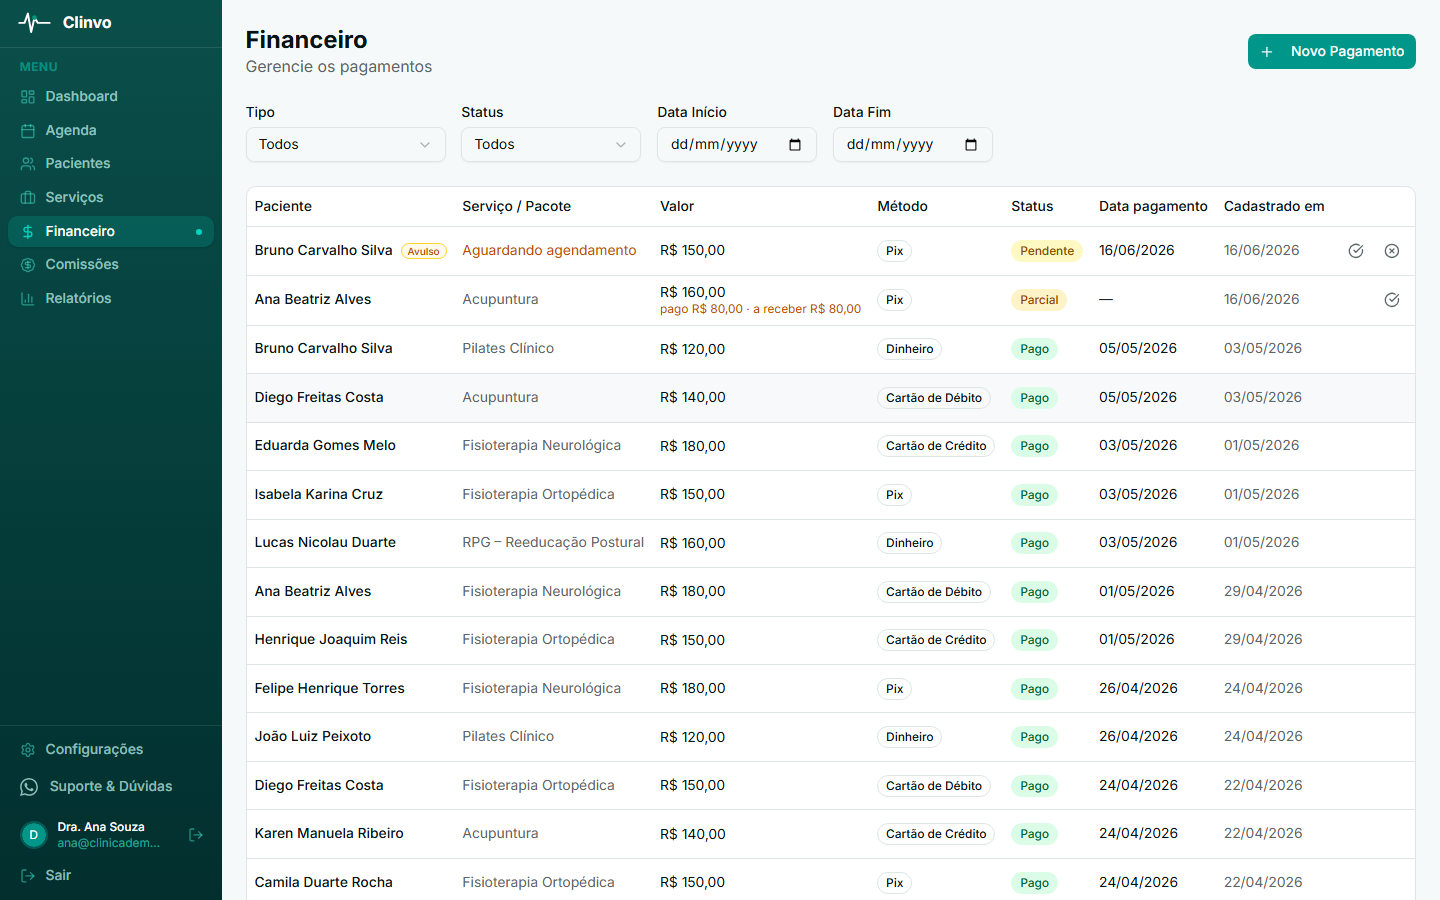
Task: Expand the Tipo filter dropdown
Action: (346, 145)
